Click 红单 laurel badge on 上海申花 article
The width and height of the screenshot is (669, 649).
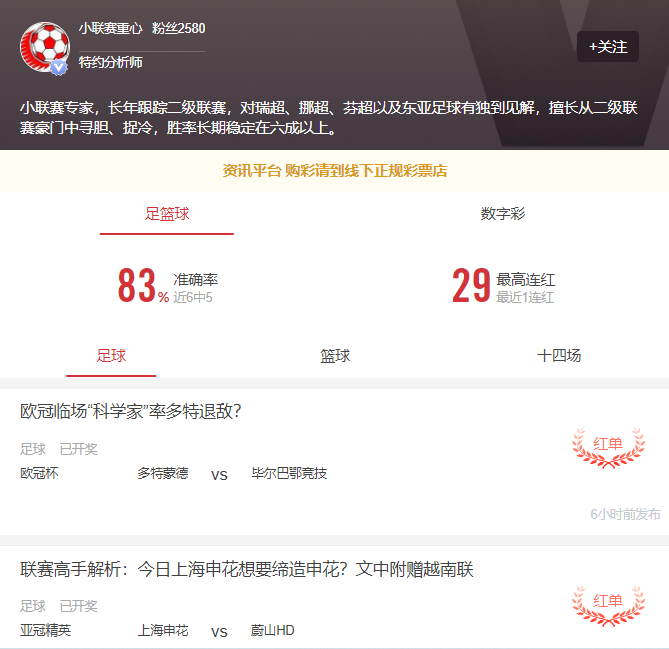pyautogui.click(x=608, y=605)
